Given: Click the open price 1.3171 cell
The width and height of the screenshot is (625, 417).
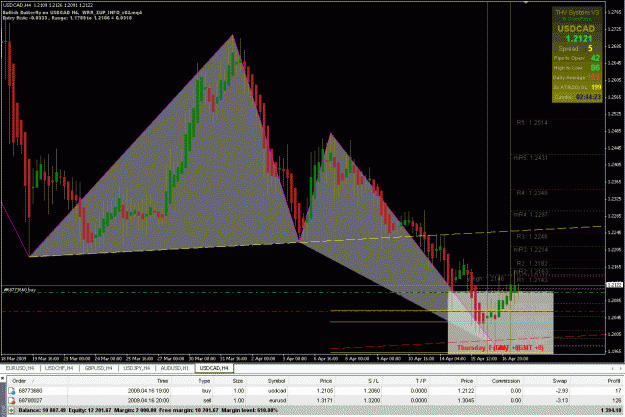Looking at the screenshot, I should point(326,400).
